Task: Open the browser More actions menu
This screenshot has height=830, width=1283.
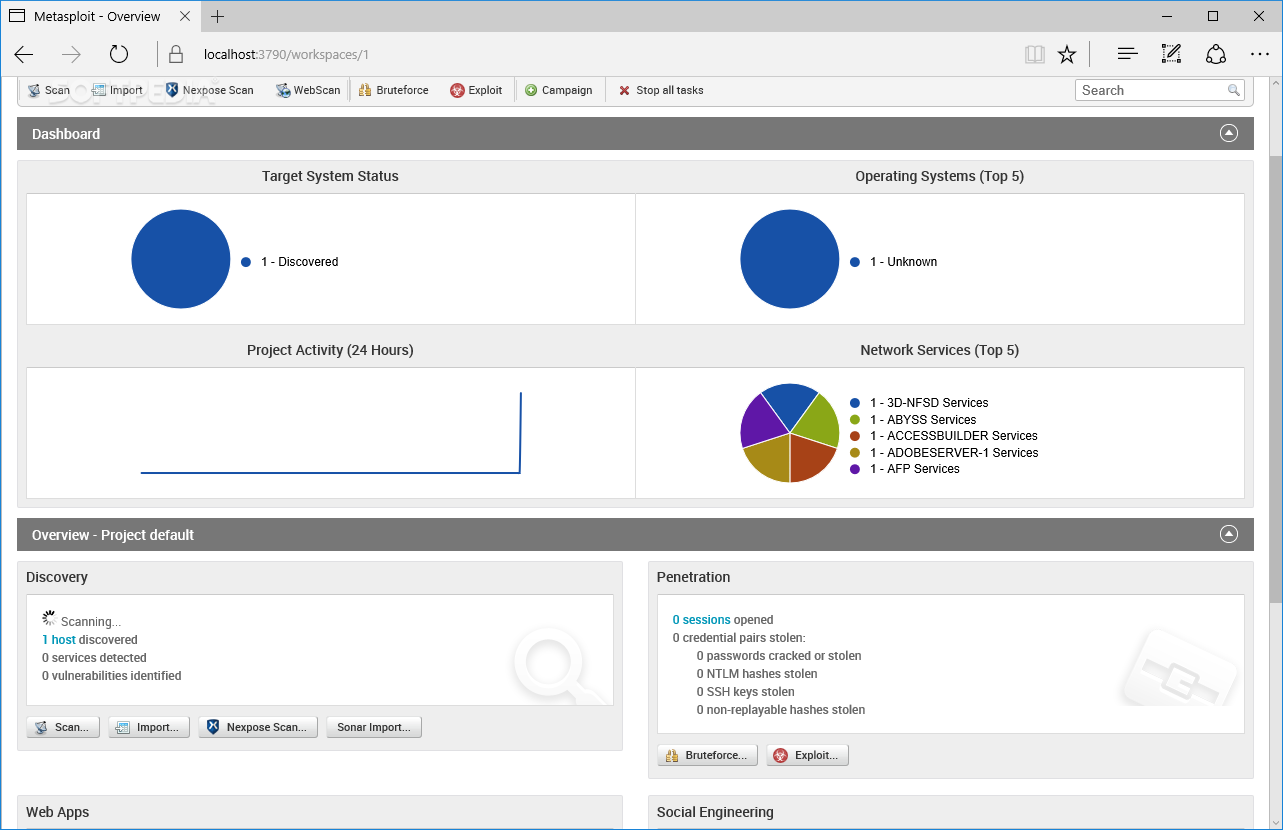Action: click(x=1260, y=55)
